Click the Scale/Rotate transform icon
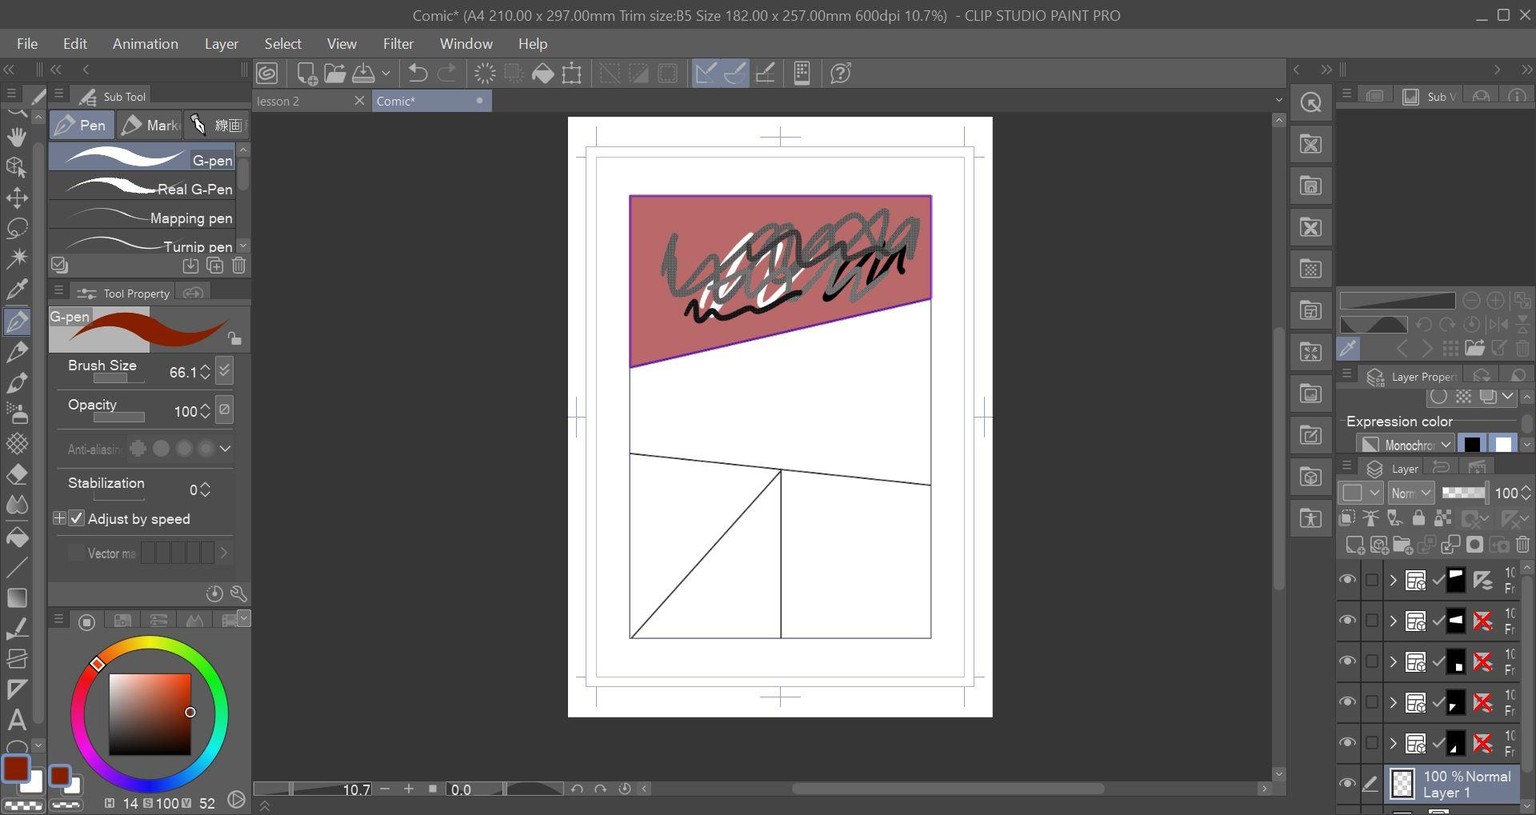1536x815 pixels. [572, 73]
